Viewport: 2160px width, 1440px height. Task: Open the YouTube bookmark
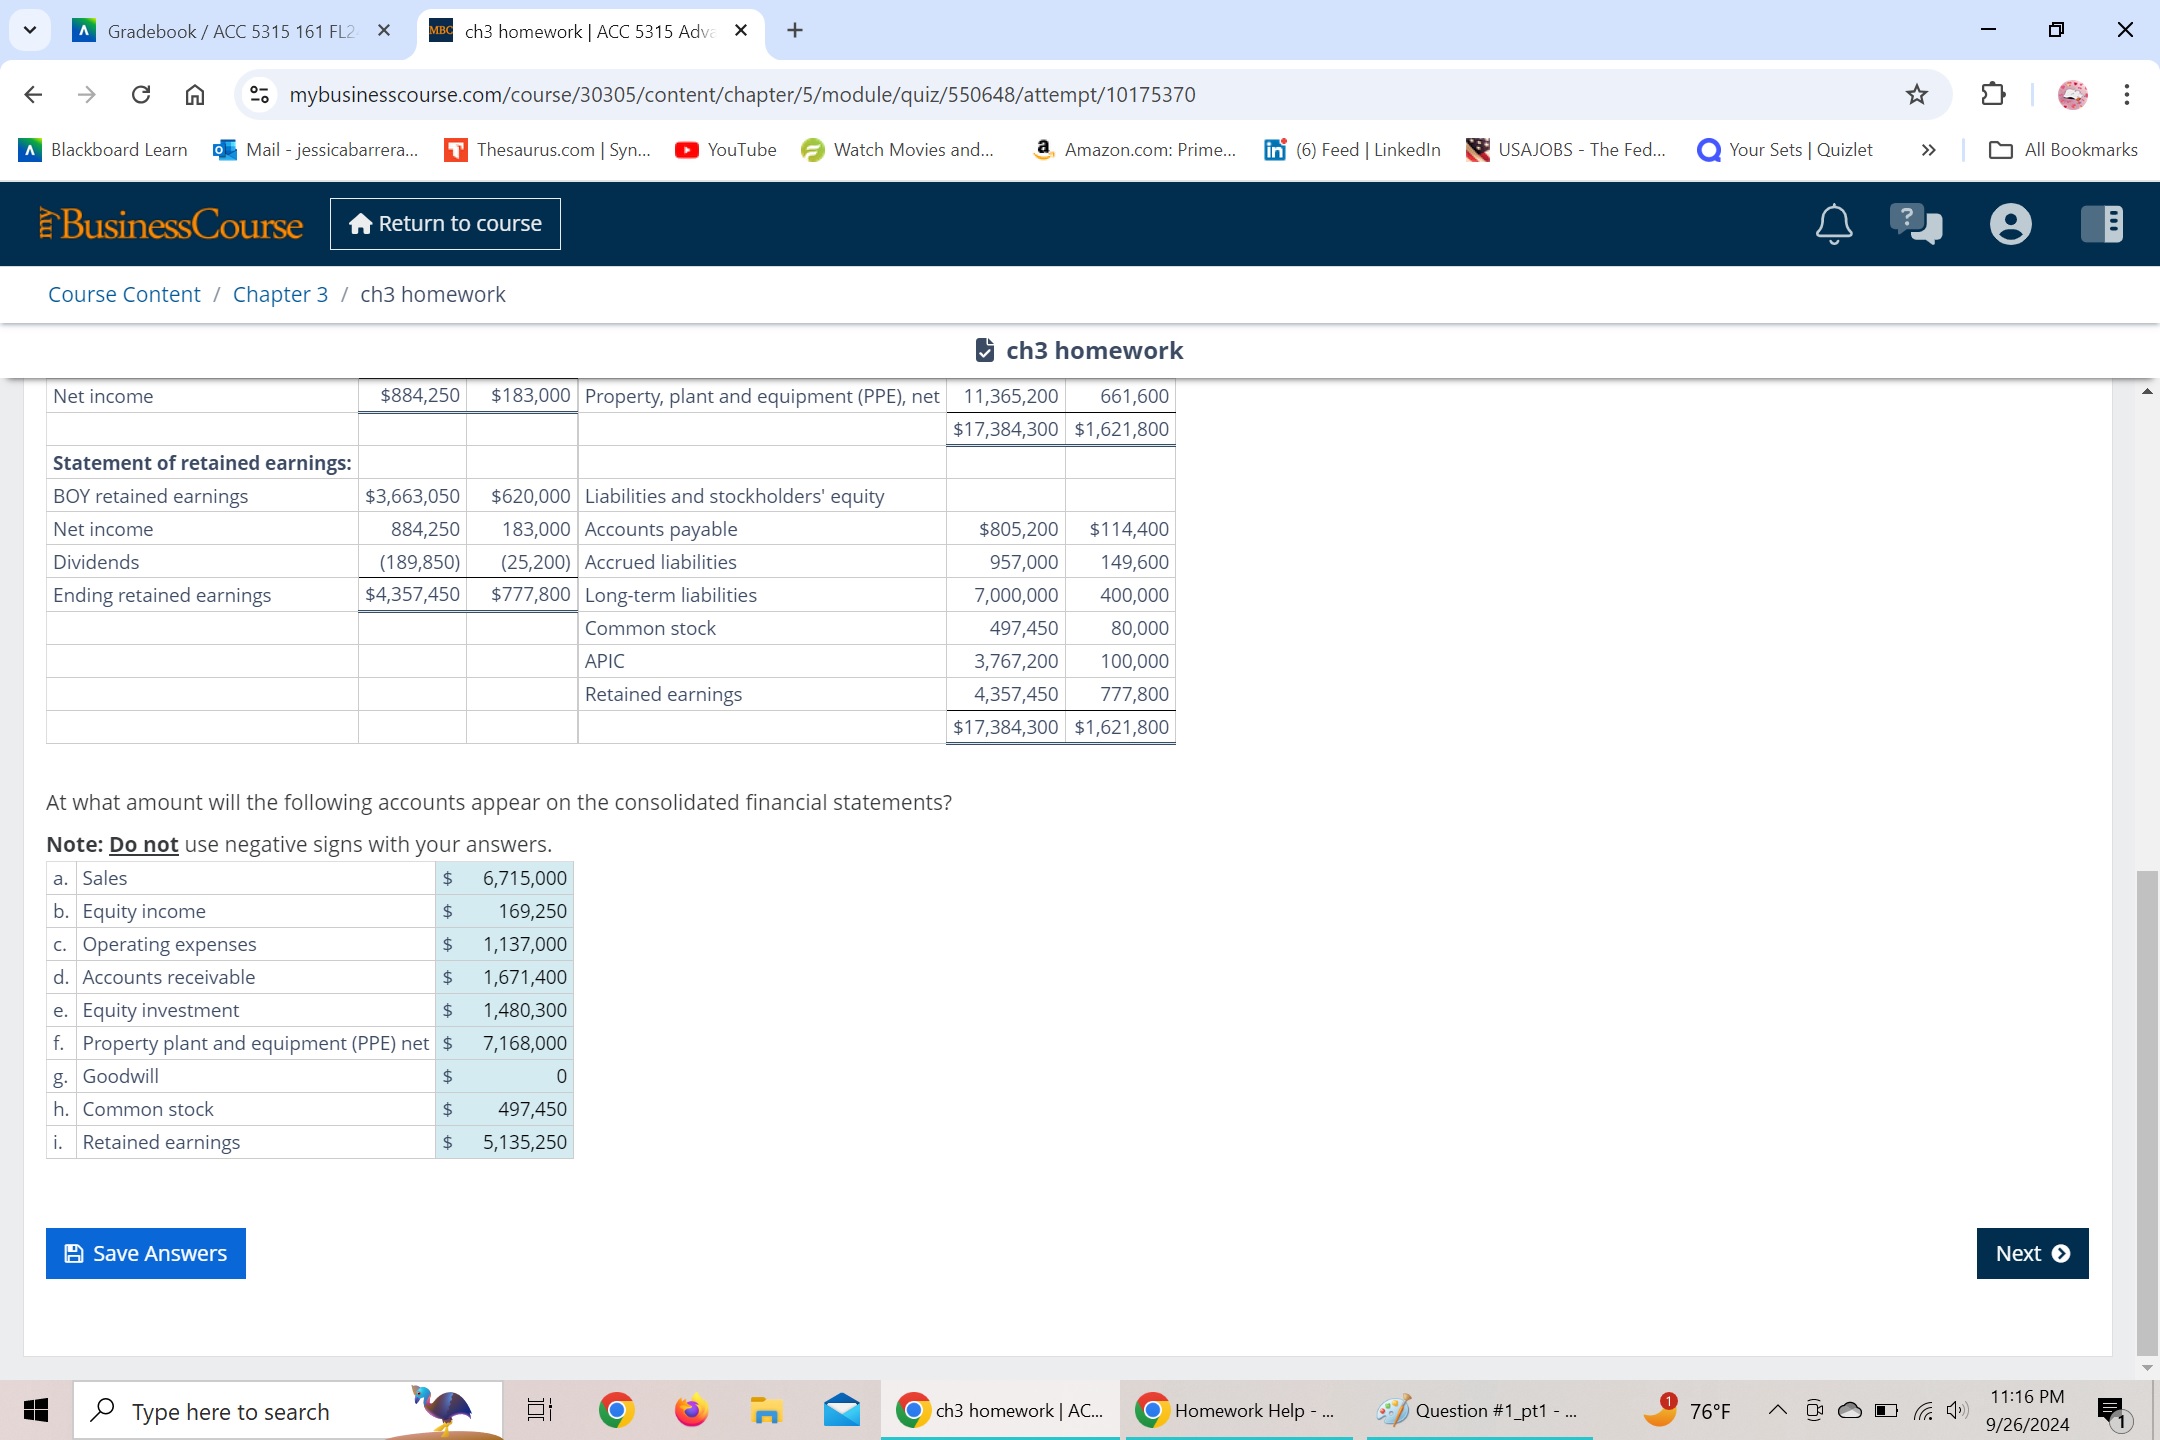point(726,149)
